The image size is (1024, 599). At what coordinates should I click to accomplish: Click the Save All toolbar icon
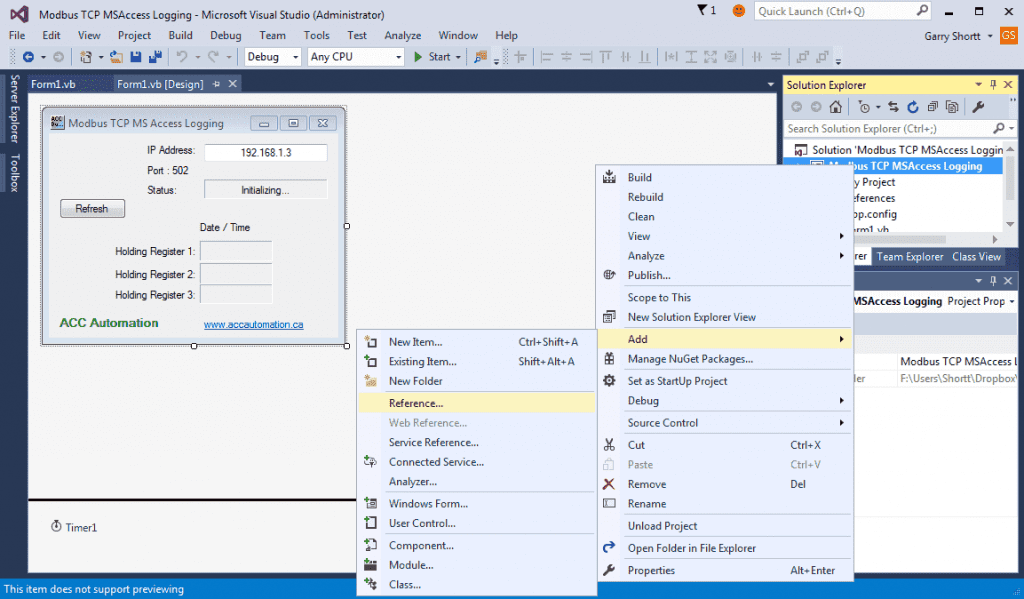click(153, 57)
